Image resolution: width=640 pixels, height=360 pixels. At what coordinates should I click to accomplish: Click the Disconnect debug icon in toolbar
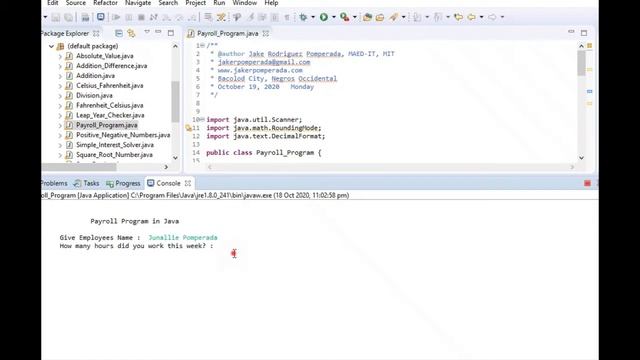[153, 17]
